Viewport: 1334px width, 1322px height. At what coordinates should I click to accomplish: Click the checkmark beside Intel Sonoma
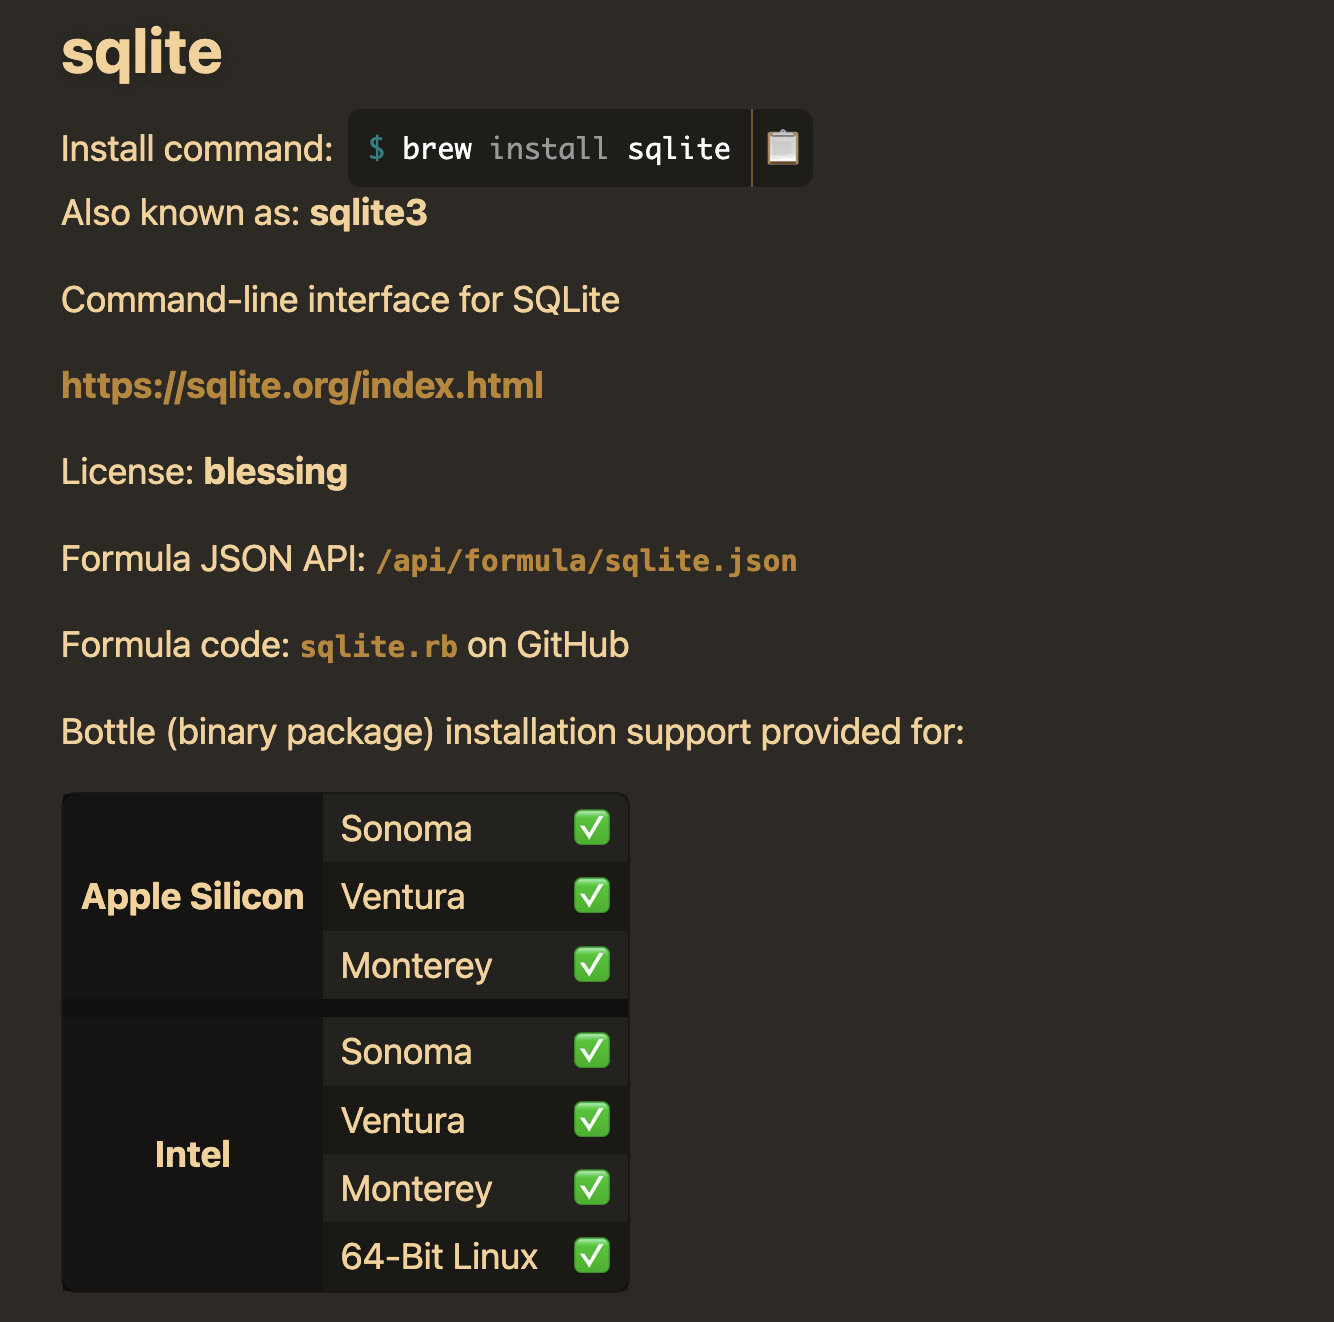tap(591, 1051)
